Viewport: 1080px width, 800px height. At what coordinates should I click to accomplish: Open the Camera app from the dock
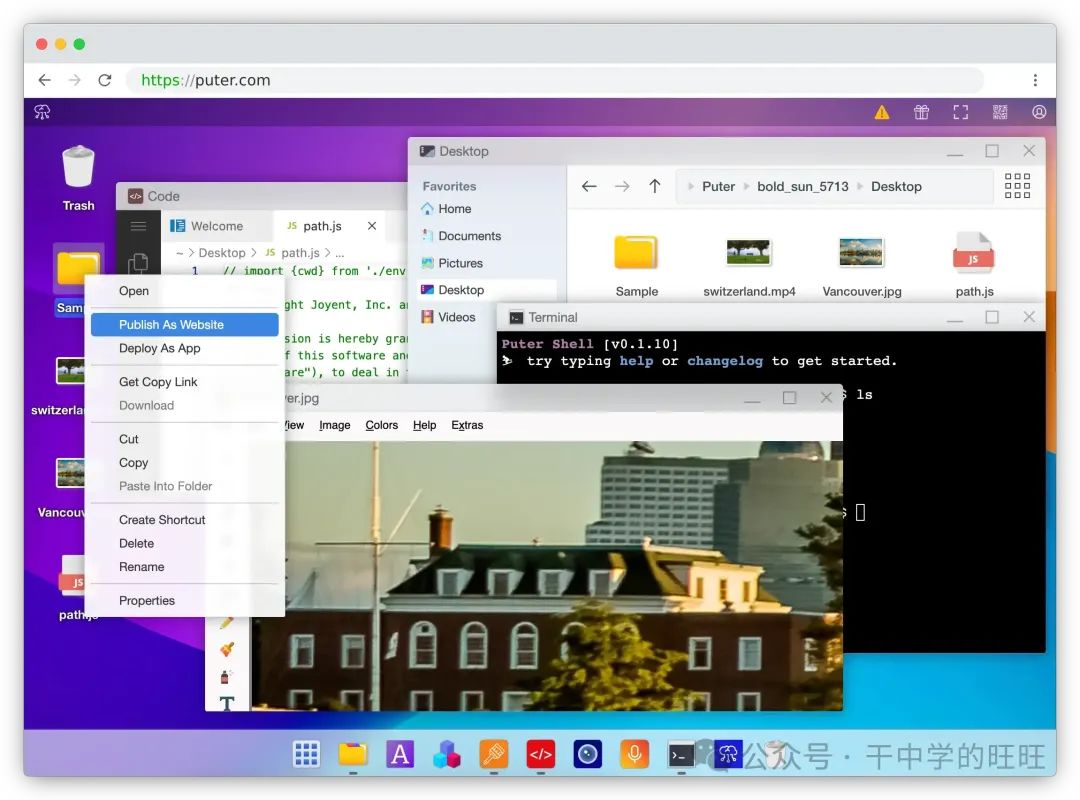tap(587, 754)
